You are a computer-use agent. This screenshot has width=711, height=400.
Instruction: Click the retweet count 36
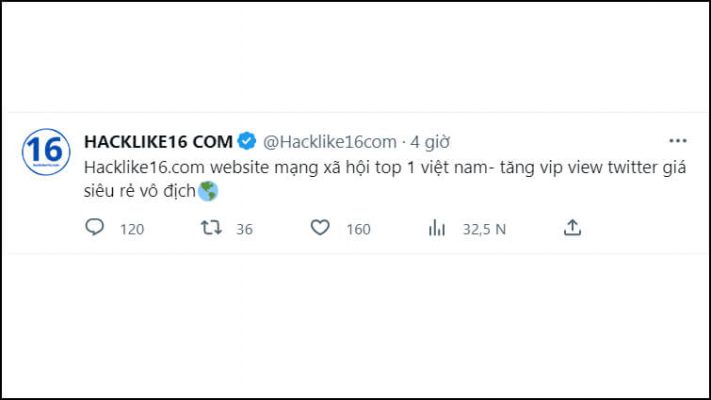(x=244, y=229)
